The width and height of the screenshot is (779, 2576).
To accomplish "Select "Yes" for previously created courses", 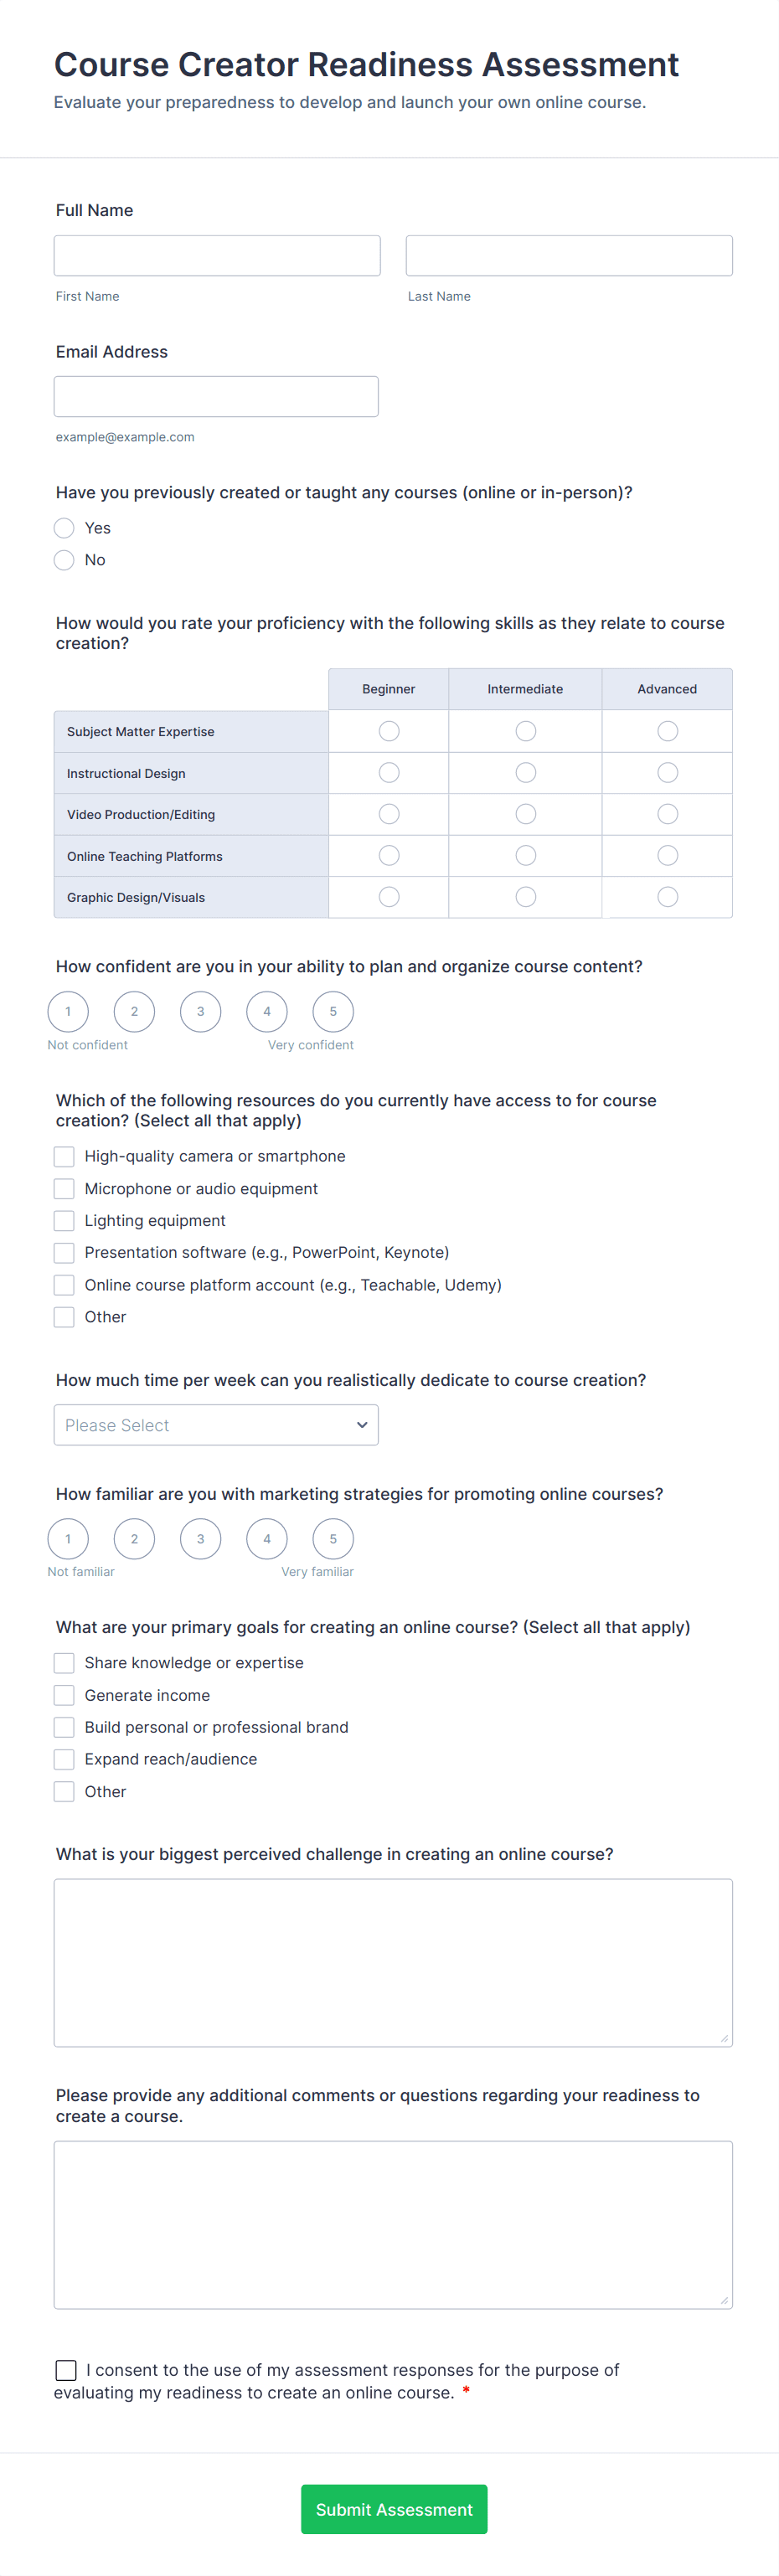I will click(x=64, y=528).
